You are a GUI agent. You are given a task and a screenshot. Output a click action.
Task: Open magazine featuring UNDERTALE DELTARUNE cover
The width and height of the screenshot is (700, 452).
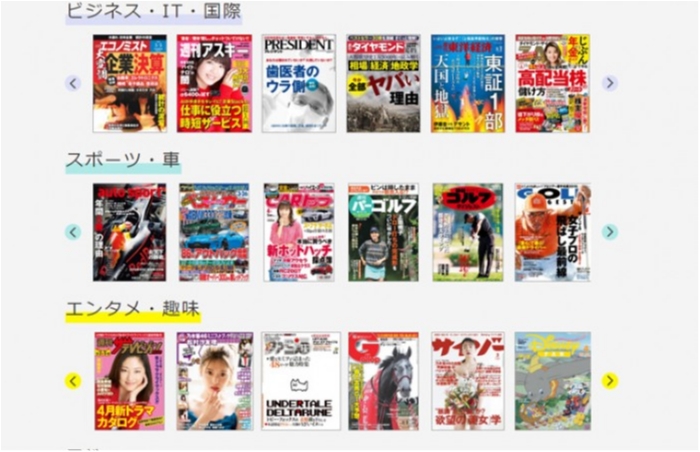300,381
